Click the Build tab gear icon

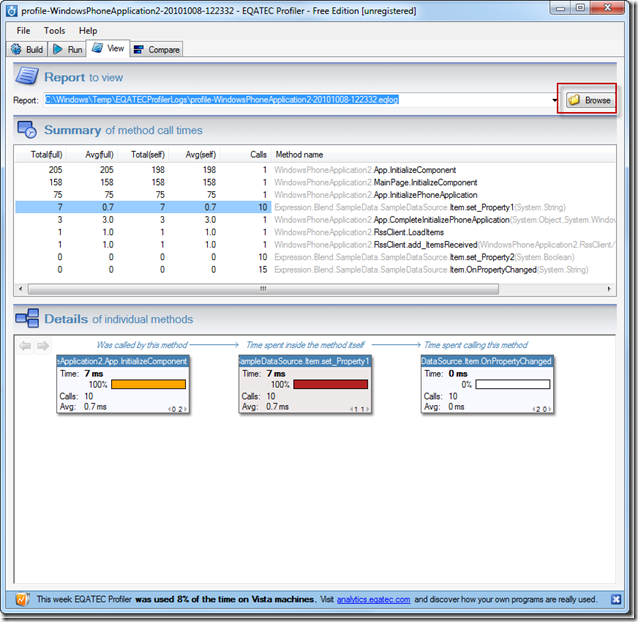[x=17, y=49]
